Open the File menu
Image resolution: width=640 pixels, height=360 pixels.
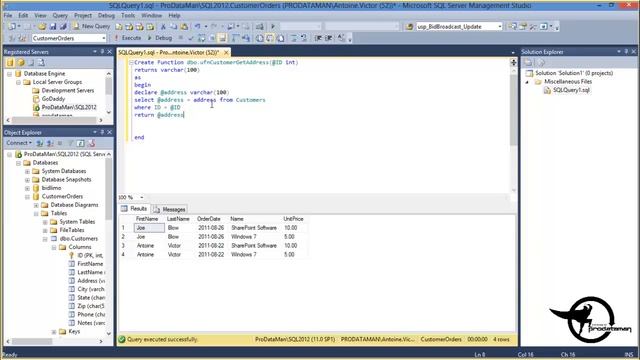pos(8,16)
